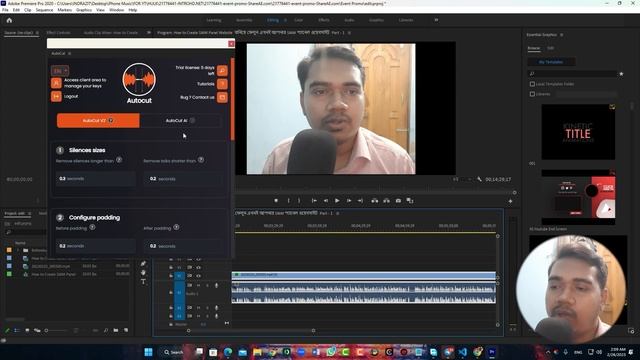Select the Type tool
The width and height of the screenshot is (640, 360).
coord(143,282)
